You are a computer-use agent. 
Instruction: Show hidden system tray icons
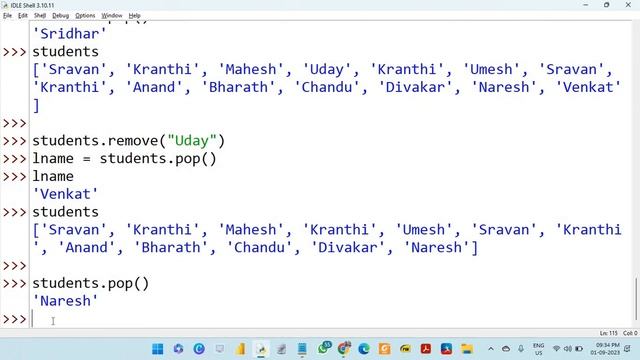coord(491,349)
